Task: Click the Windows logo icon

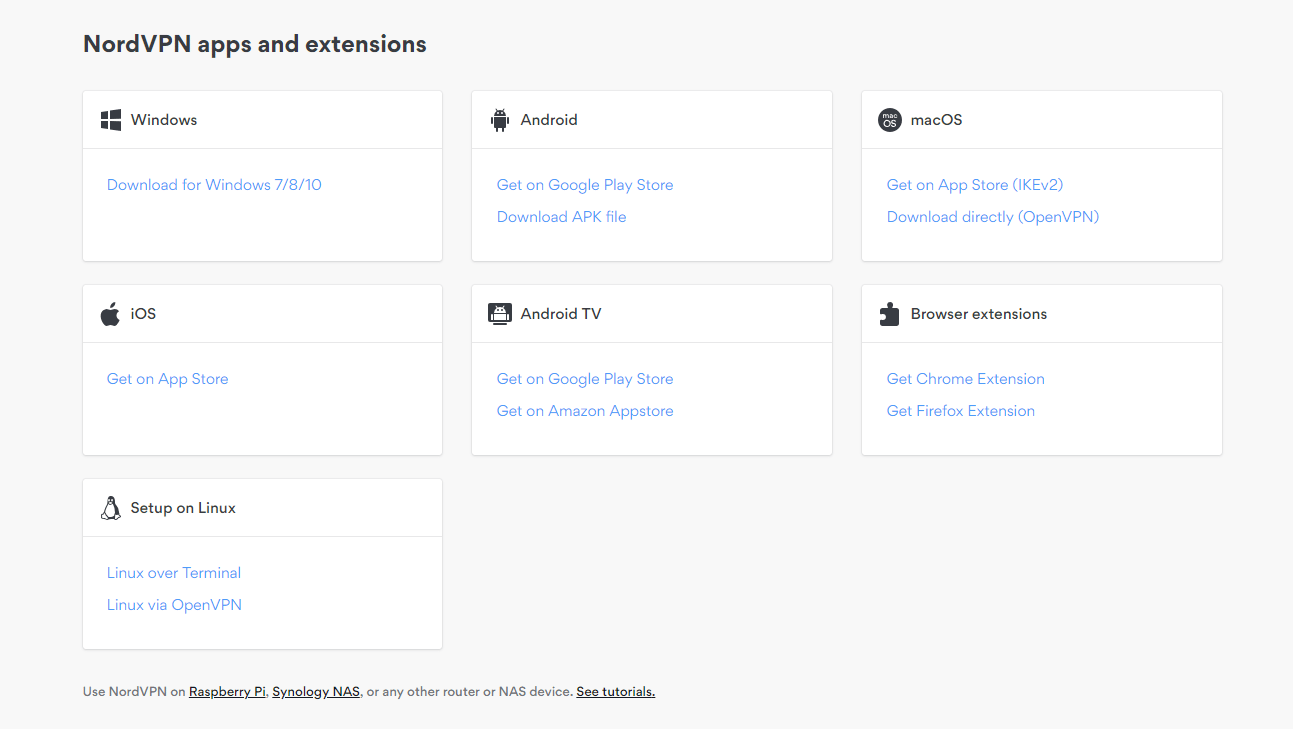Action: [x=111, y=120]
